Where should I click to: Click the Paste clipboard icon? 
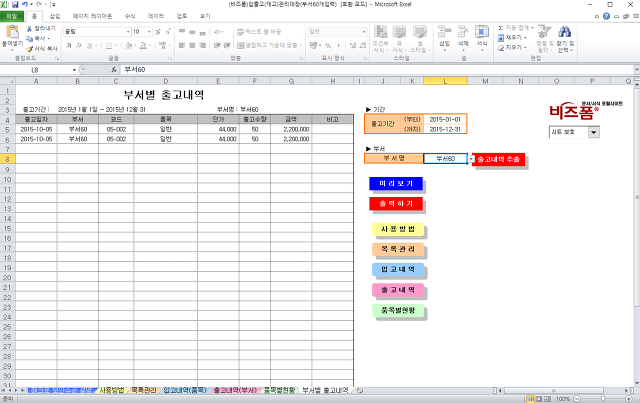(12, 31)
